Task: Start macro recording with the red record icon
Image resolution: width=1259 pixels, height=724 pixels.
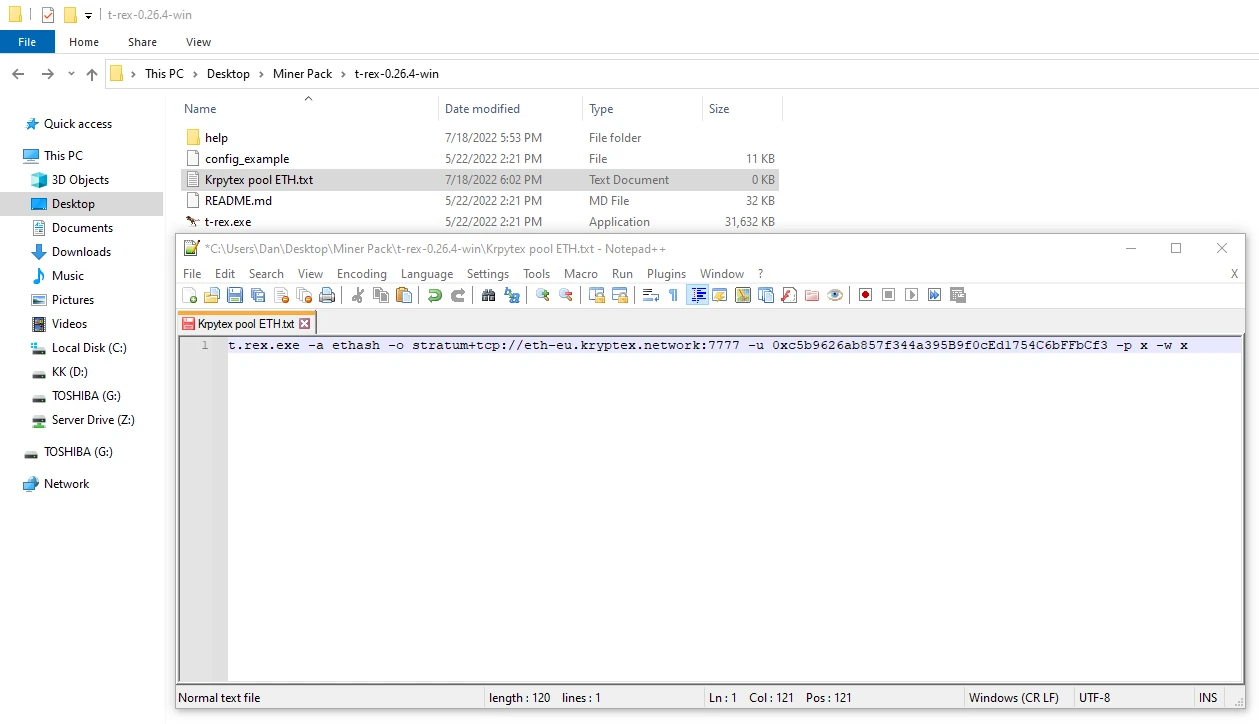Action: pos(865,295)
